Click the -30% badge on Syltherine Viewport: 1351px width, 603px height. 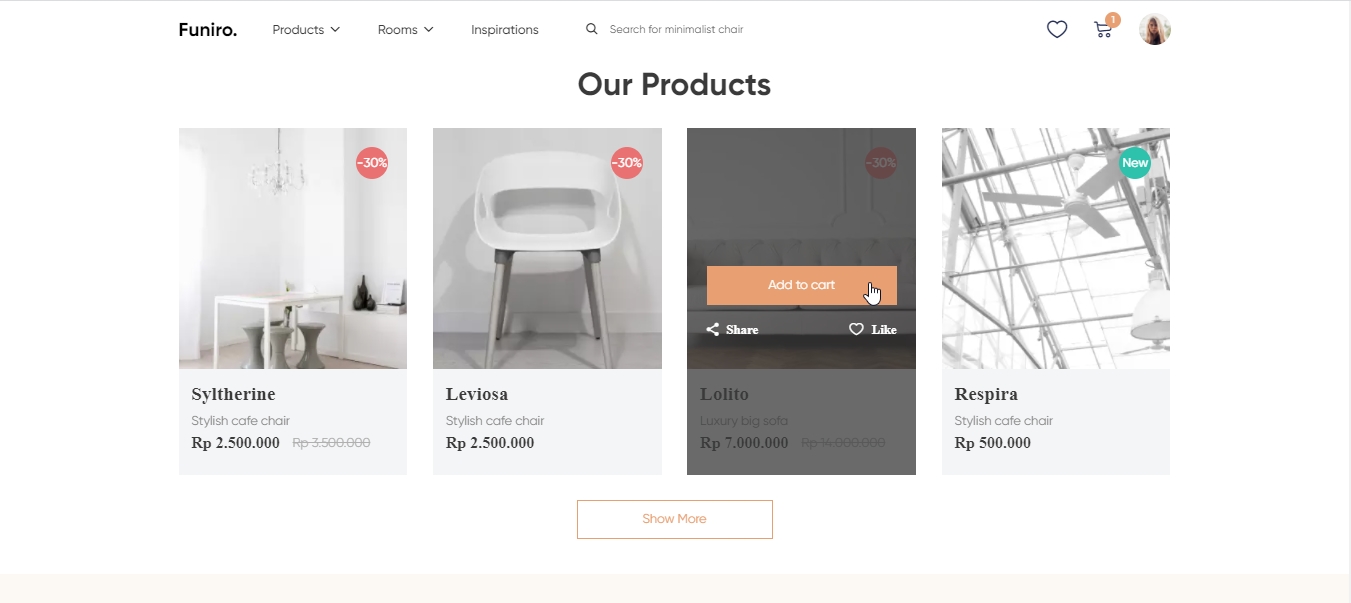pos(372,163)
